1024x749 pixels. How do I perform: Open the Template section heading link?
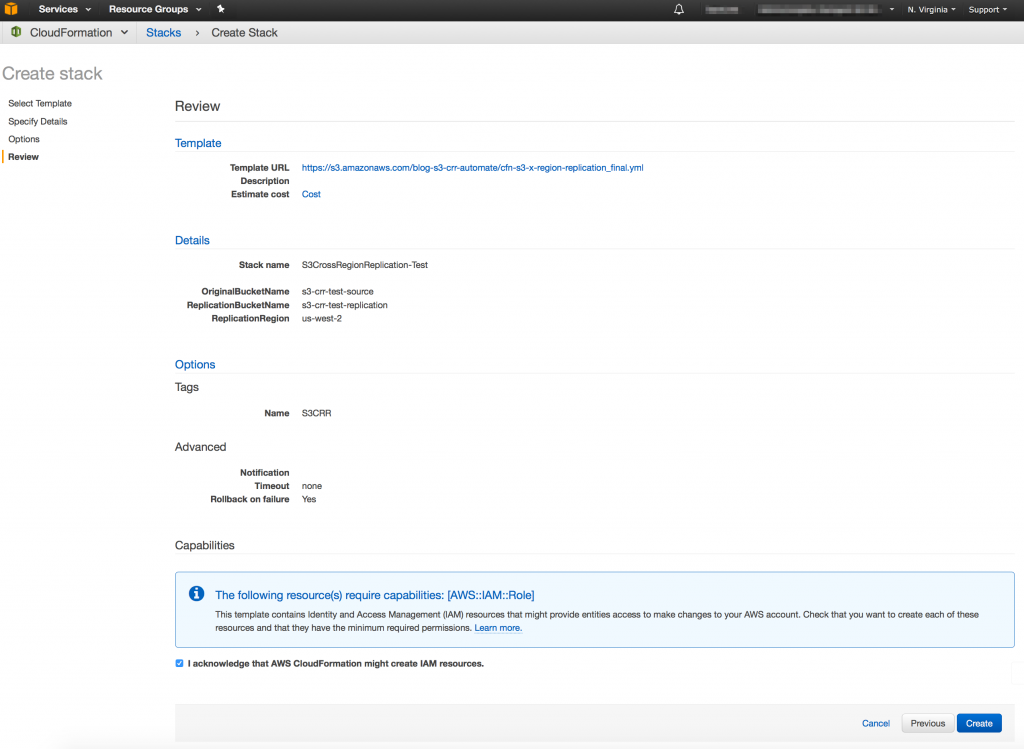click(198, 143)
